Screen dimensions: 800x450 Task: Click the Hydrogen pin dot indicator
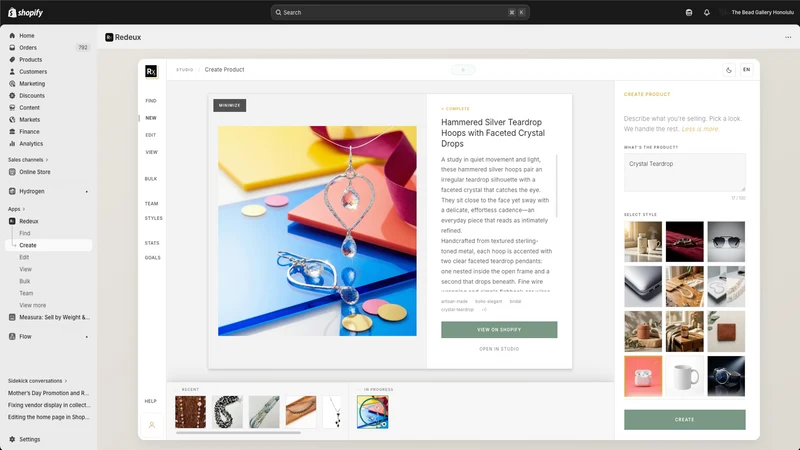[87, 192]
